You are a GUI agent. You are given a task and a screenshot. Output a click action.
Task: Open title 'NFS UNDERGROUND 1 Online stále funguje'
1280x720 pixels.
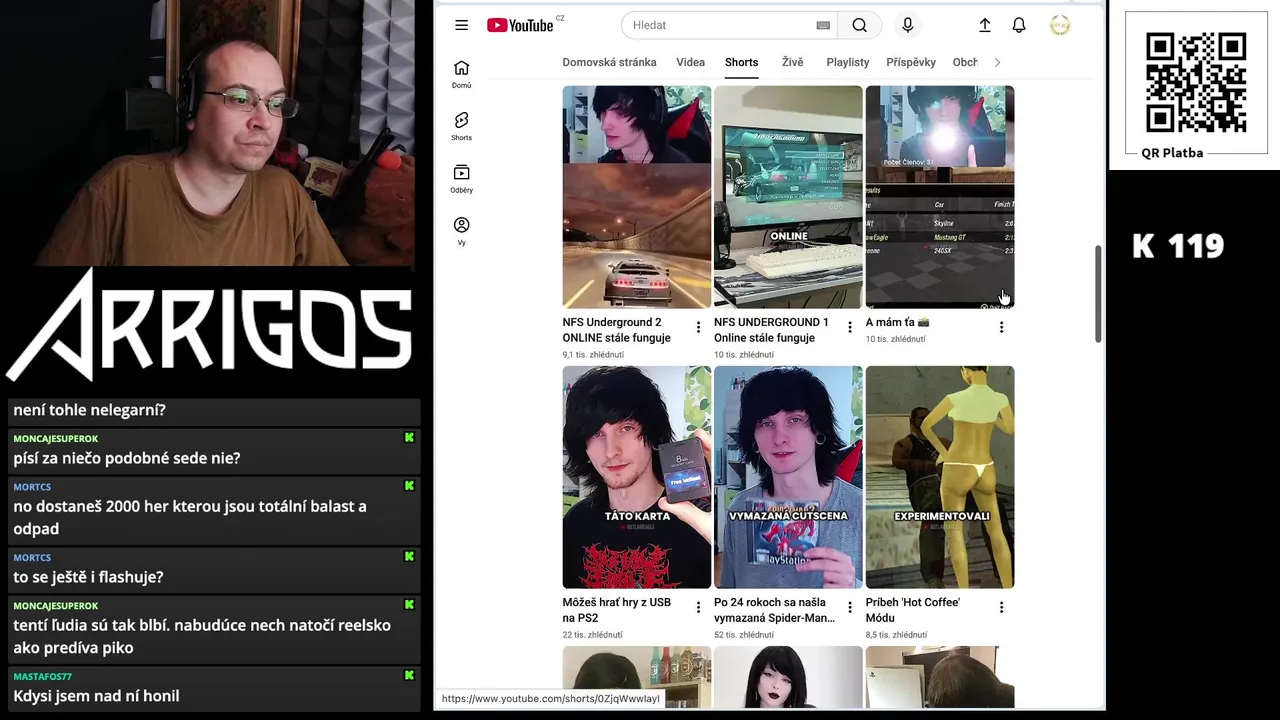(x=771, y=330)
